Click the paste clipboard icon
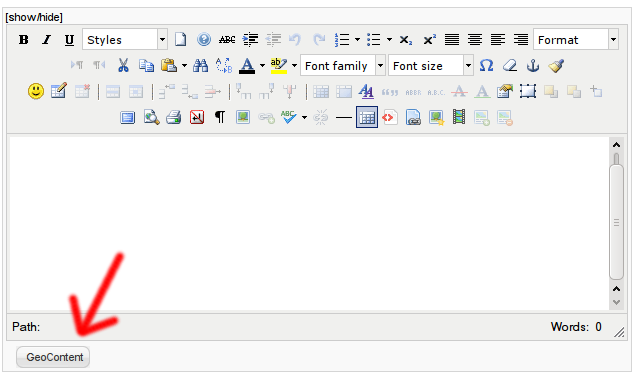Viewport: 637px width, 376px height. 169,65
